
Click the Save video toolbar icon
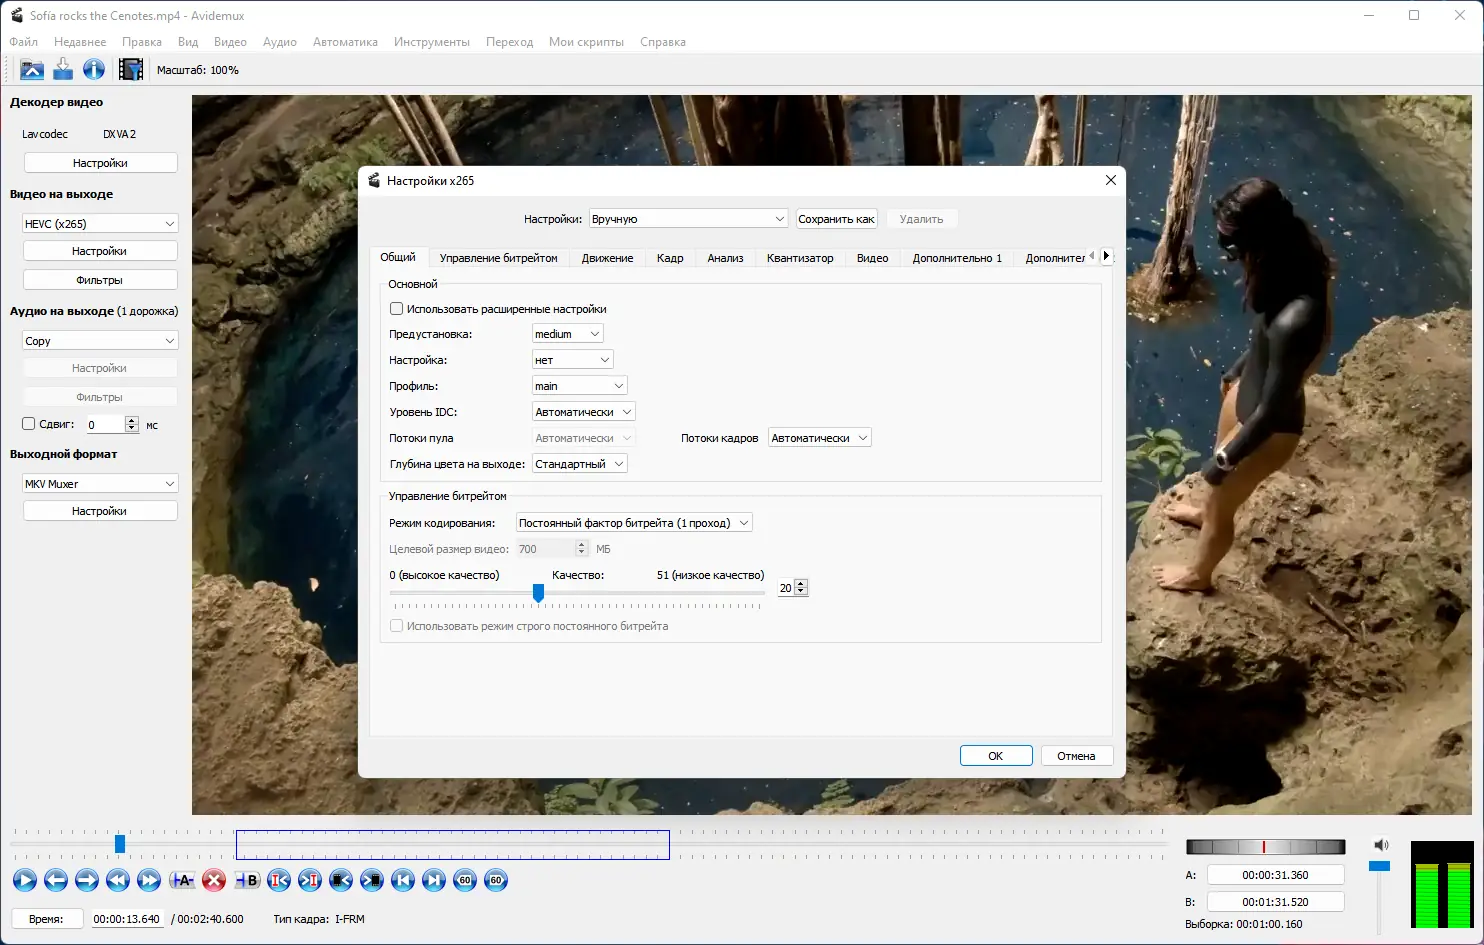tap(63, 69)
